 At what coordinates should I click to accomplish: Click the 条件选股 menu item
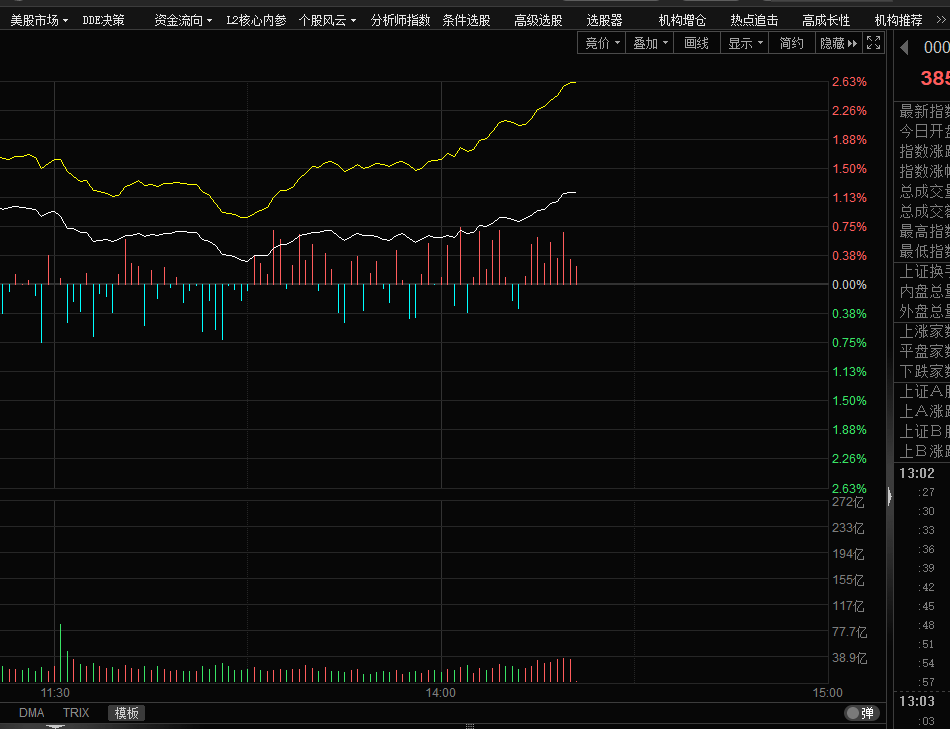[x=466, y=20]
